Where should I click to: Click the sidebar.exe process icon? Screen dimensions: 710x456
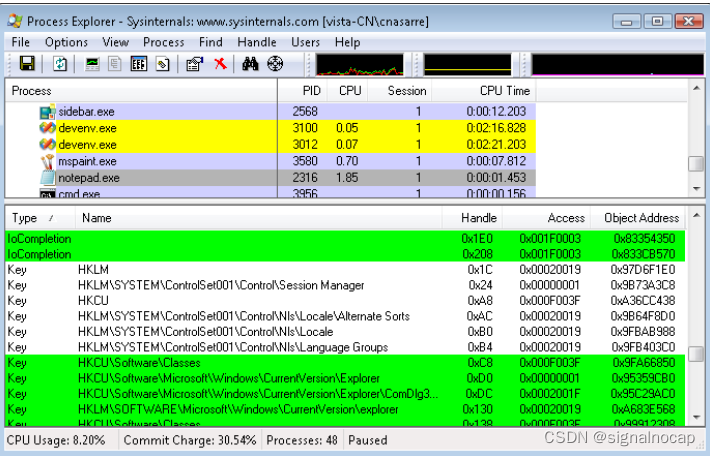47,112
